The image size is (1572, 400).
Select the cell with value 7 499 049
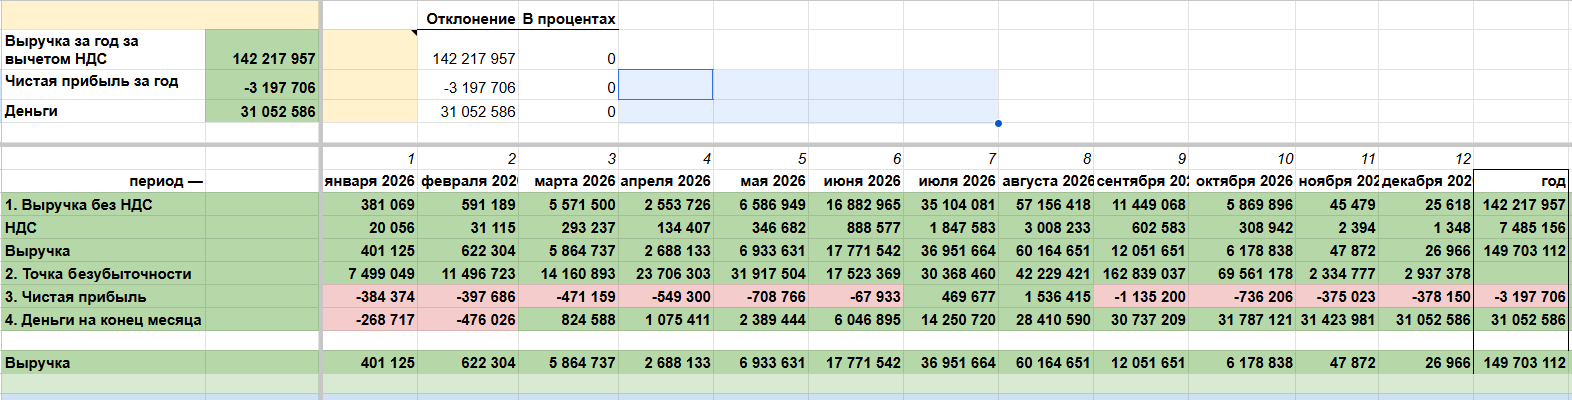pyautogui.click(x=370, y=274)
